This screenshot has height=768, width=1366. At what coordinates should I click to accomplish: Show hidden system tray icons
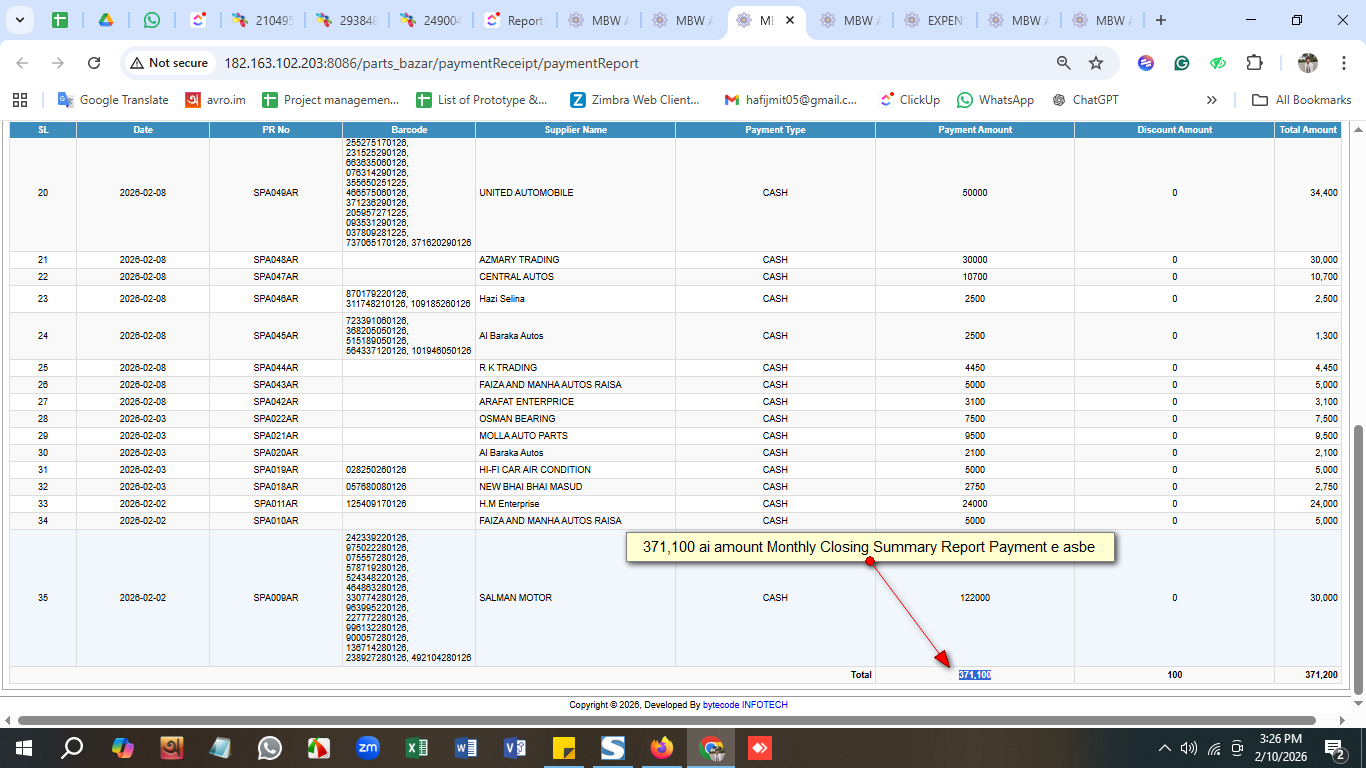coord(1164,748)
